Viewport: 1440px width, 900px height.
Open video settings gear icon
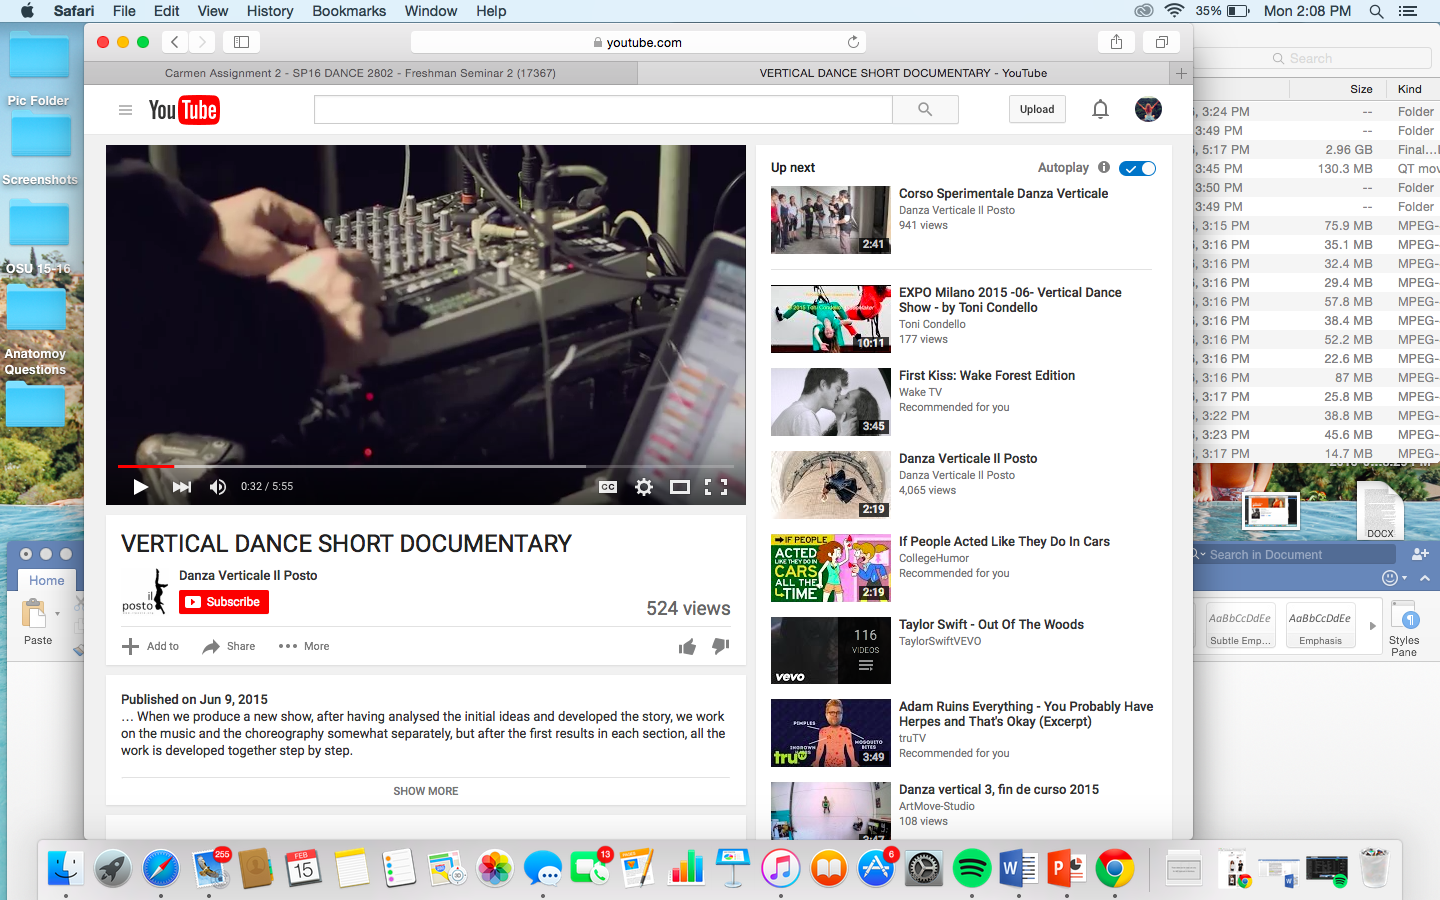coord(644,487)
